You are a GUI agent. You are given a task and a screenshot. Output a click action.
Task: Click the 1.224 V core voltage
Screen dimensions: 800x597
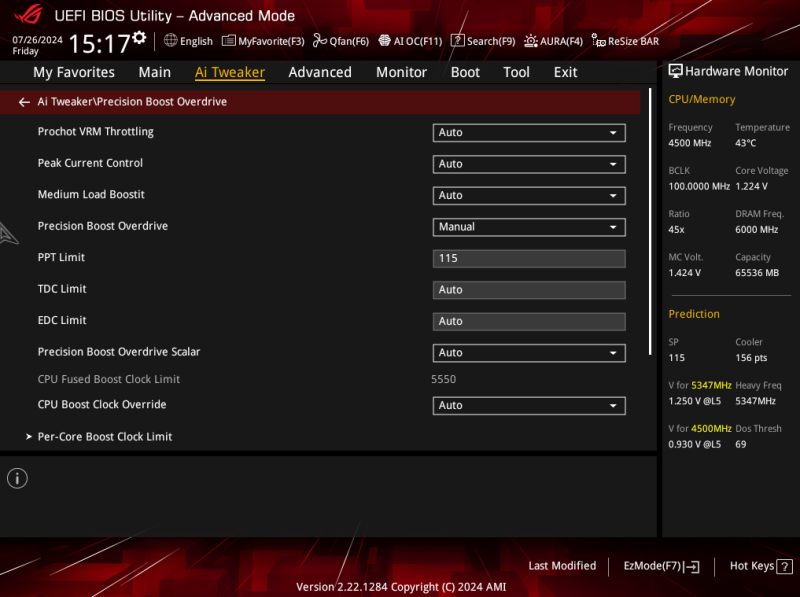[751, 187]
